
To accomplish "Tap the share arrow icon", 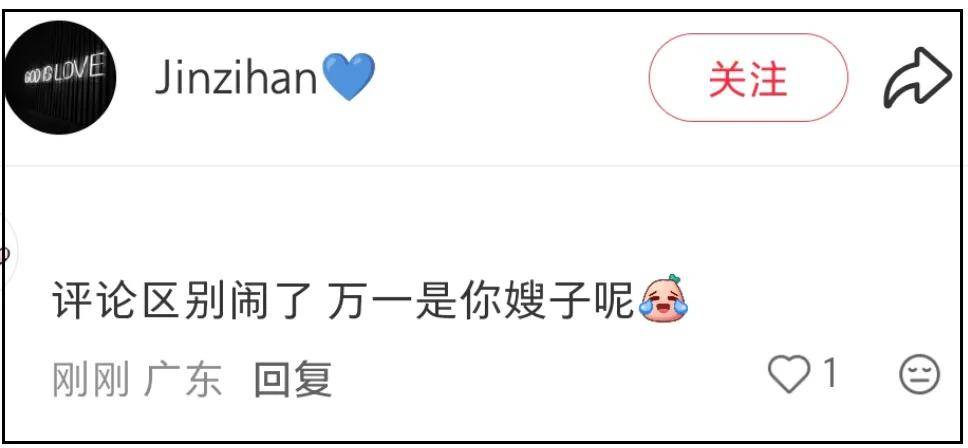I will 918,77.
